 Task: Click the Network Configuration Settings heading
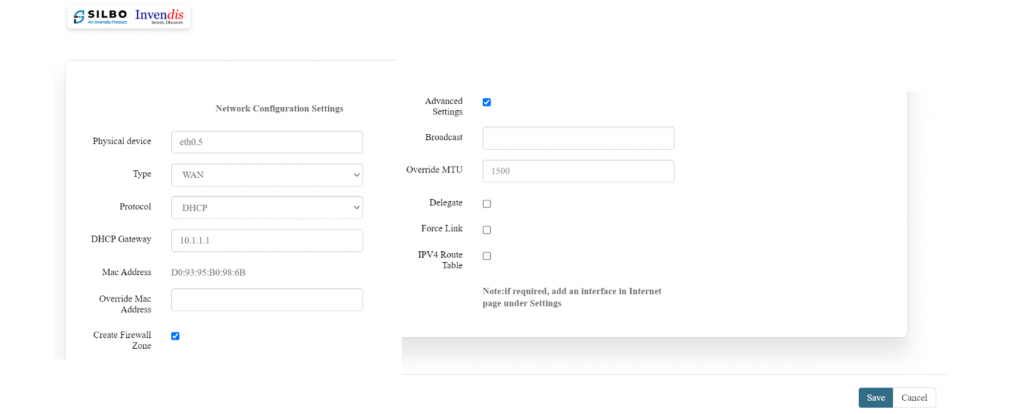[x=279, y=108]
